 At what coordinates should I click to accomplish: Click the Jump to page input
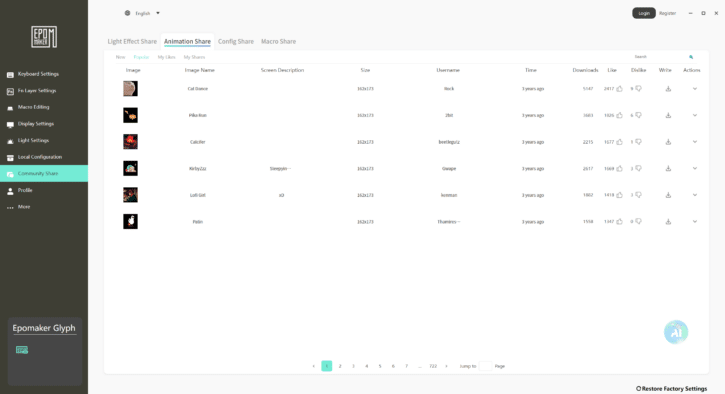[x=485, y=366]
